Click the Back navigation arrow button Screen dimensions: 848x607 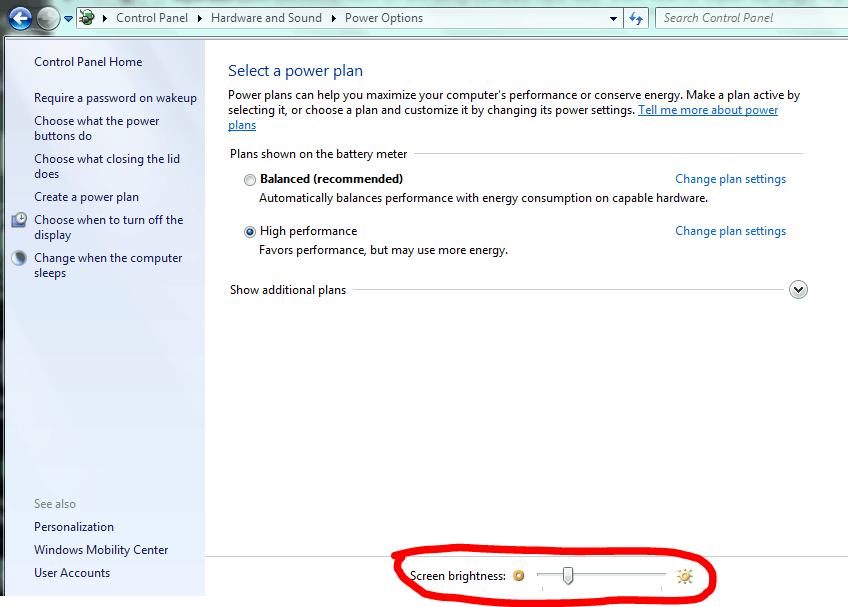pos(20,18)
